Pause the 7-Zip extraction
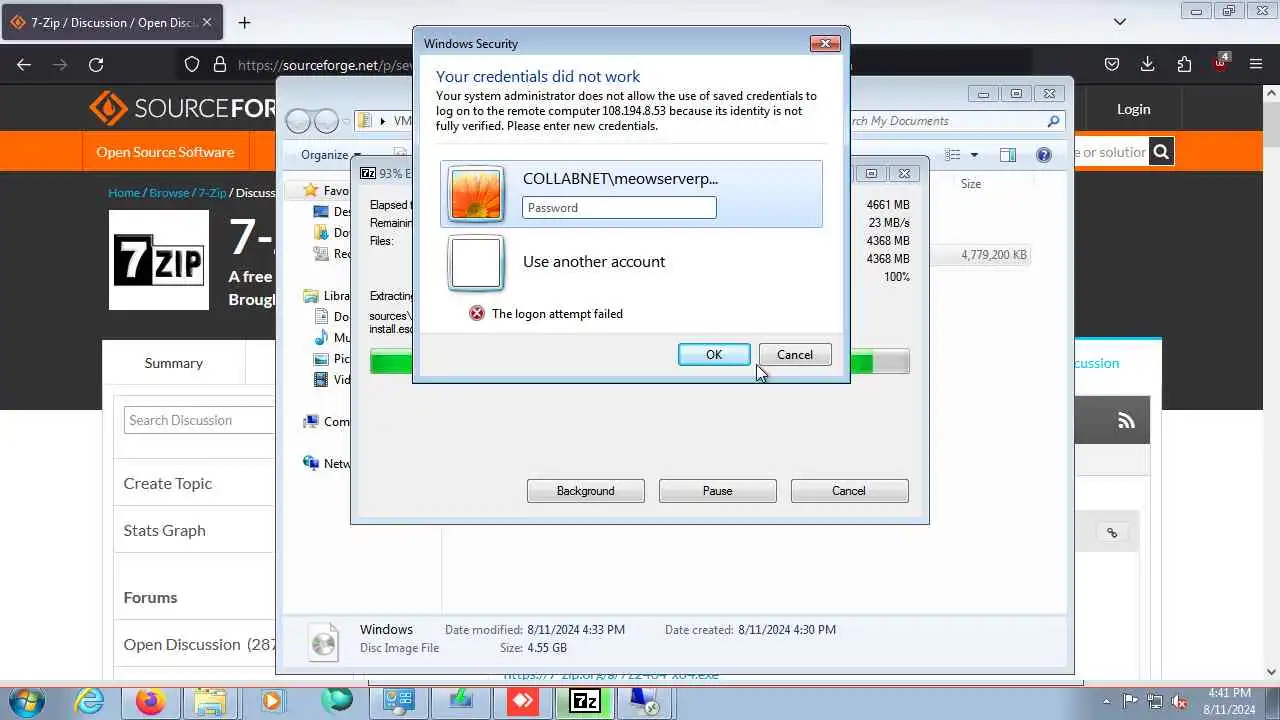 tap(718, 491)
